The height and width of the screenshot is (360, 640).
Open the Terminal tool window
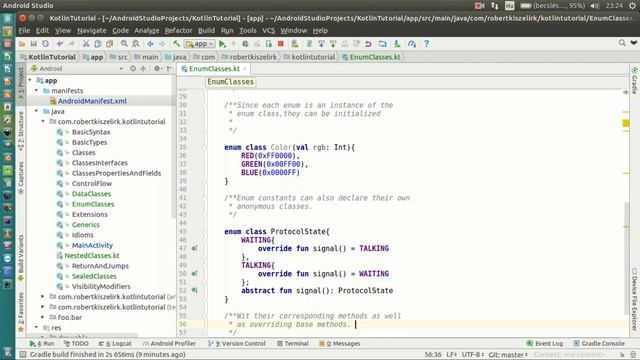[x=293, y=344]
